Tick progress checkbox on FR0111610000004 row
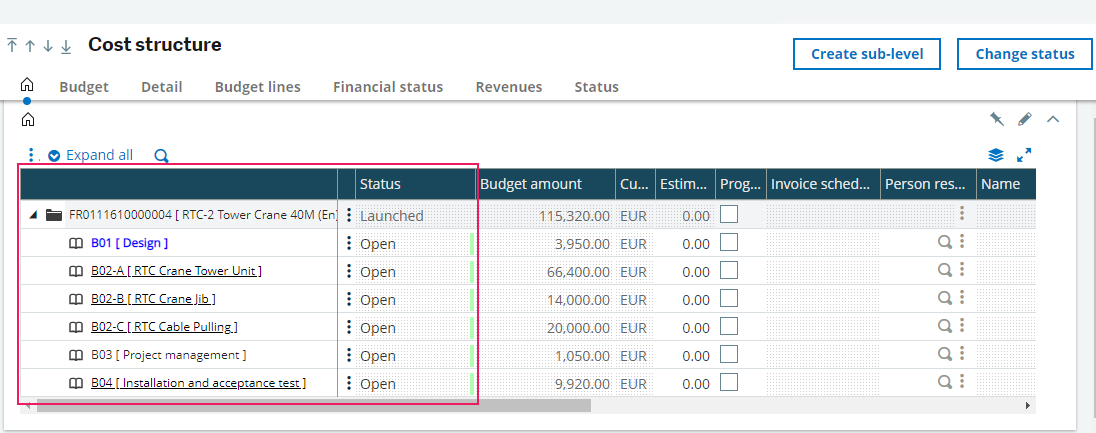 [x=729, y=214]
